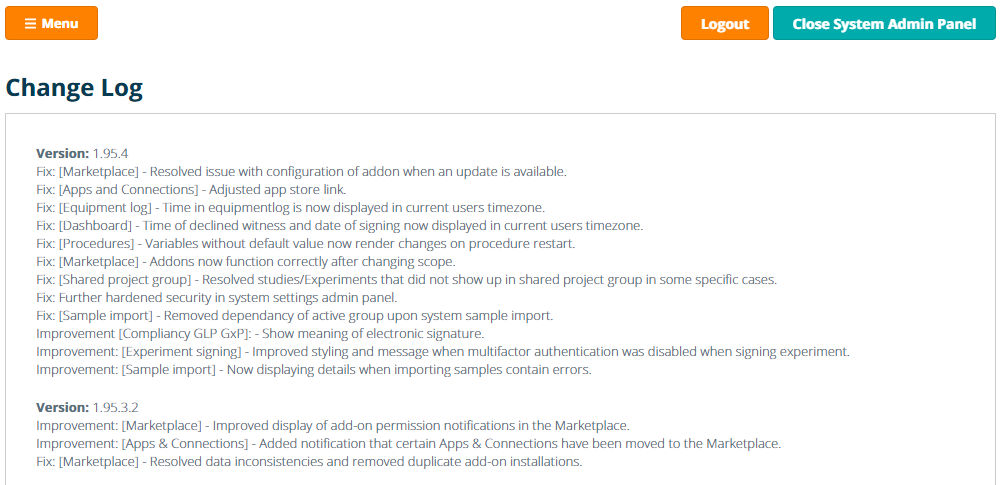The height and width of the screenshot is (485, 1002).
Task: Click the Dashboard declined witness fix line
Action: [x=339, y=225]
